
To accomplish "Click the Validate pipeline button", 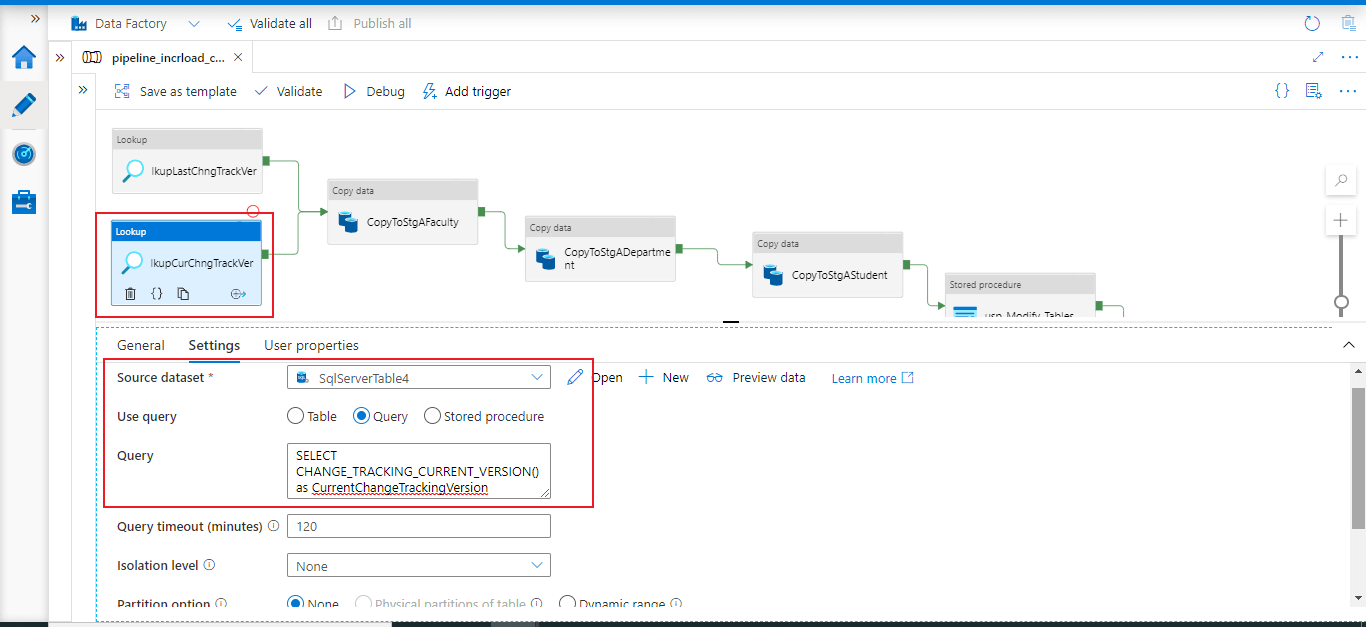I will [x=288, y=91].
